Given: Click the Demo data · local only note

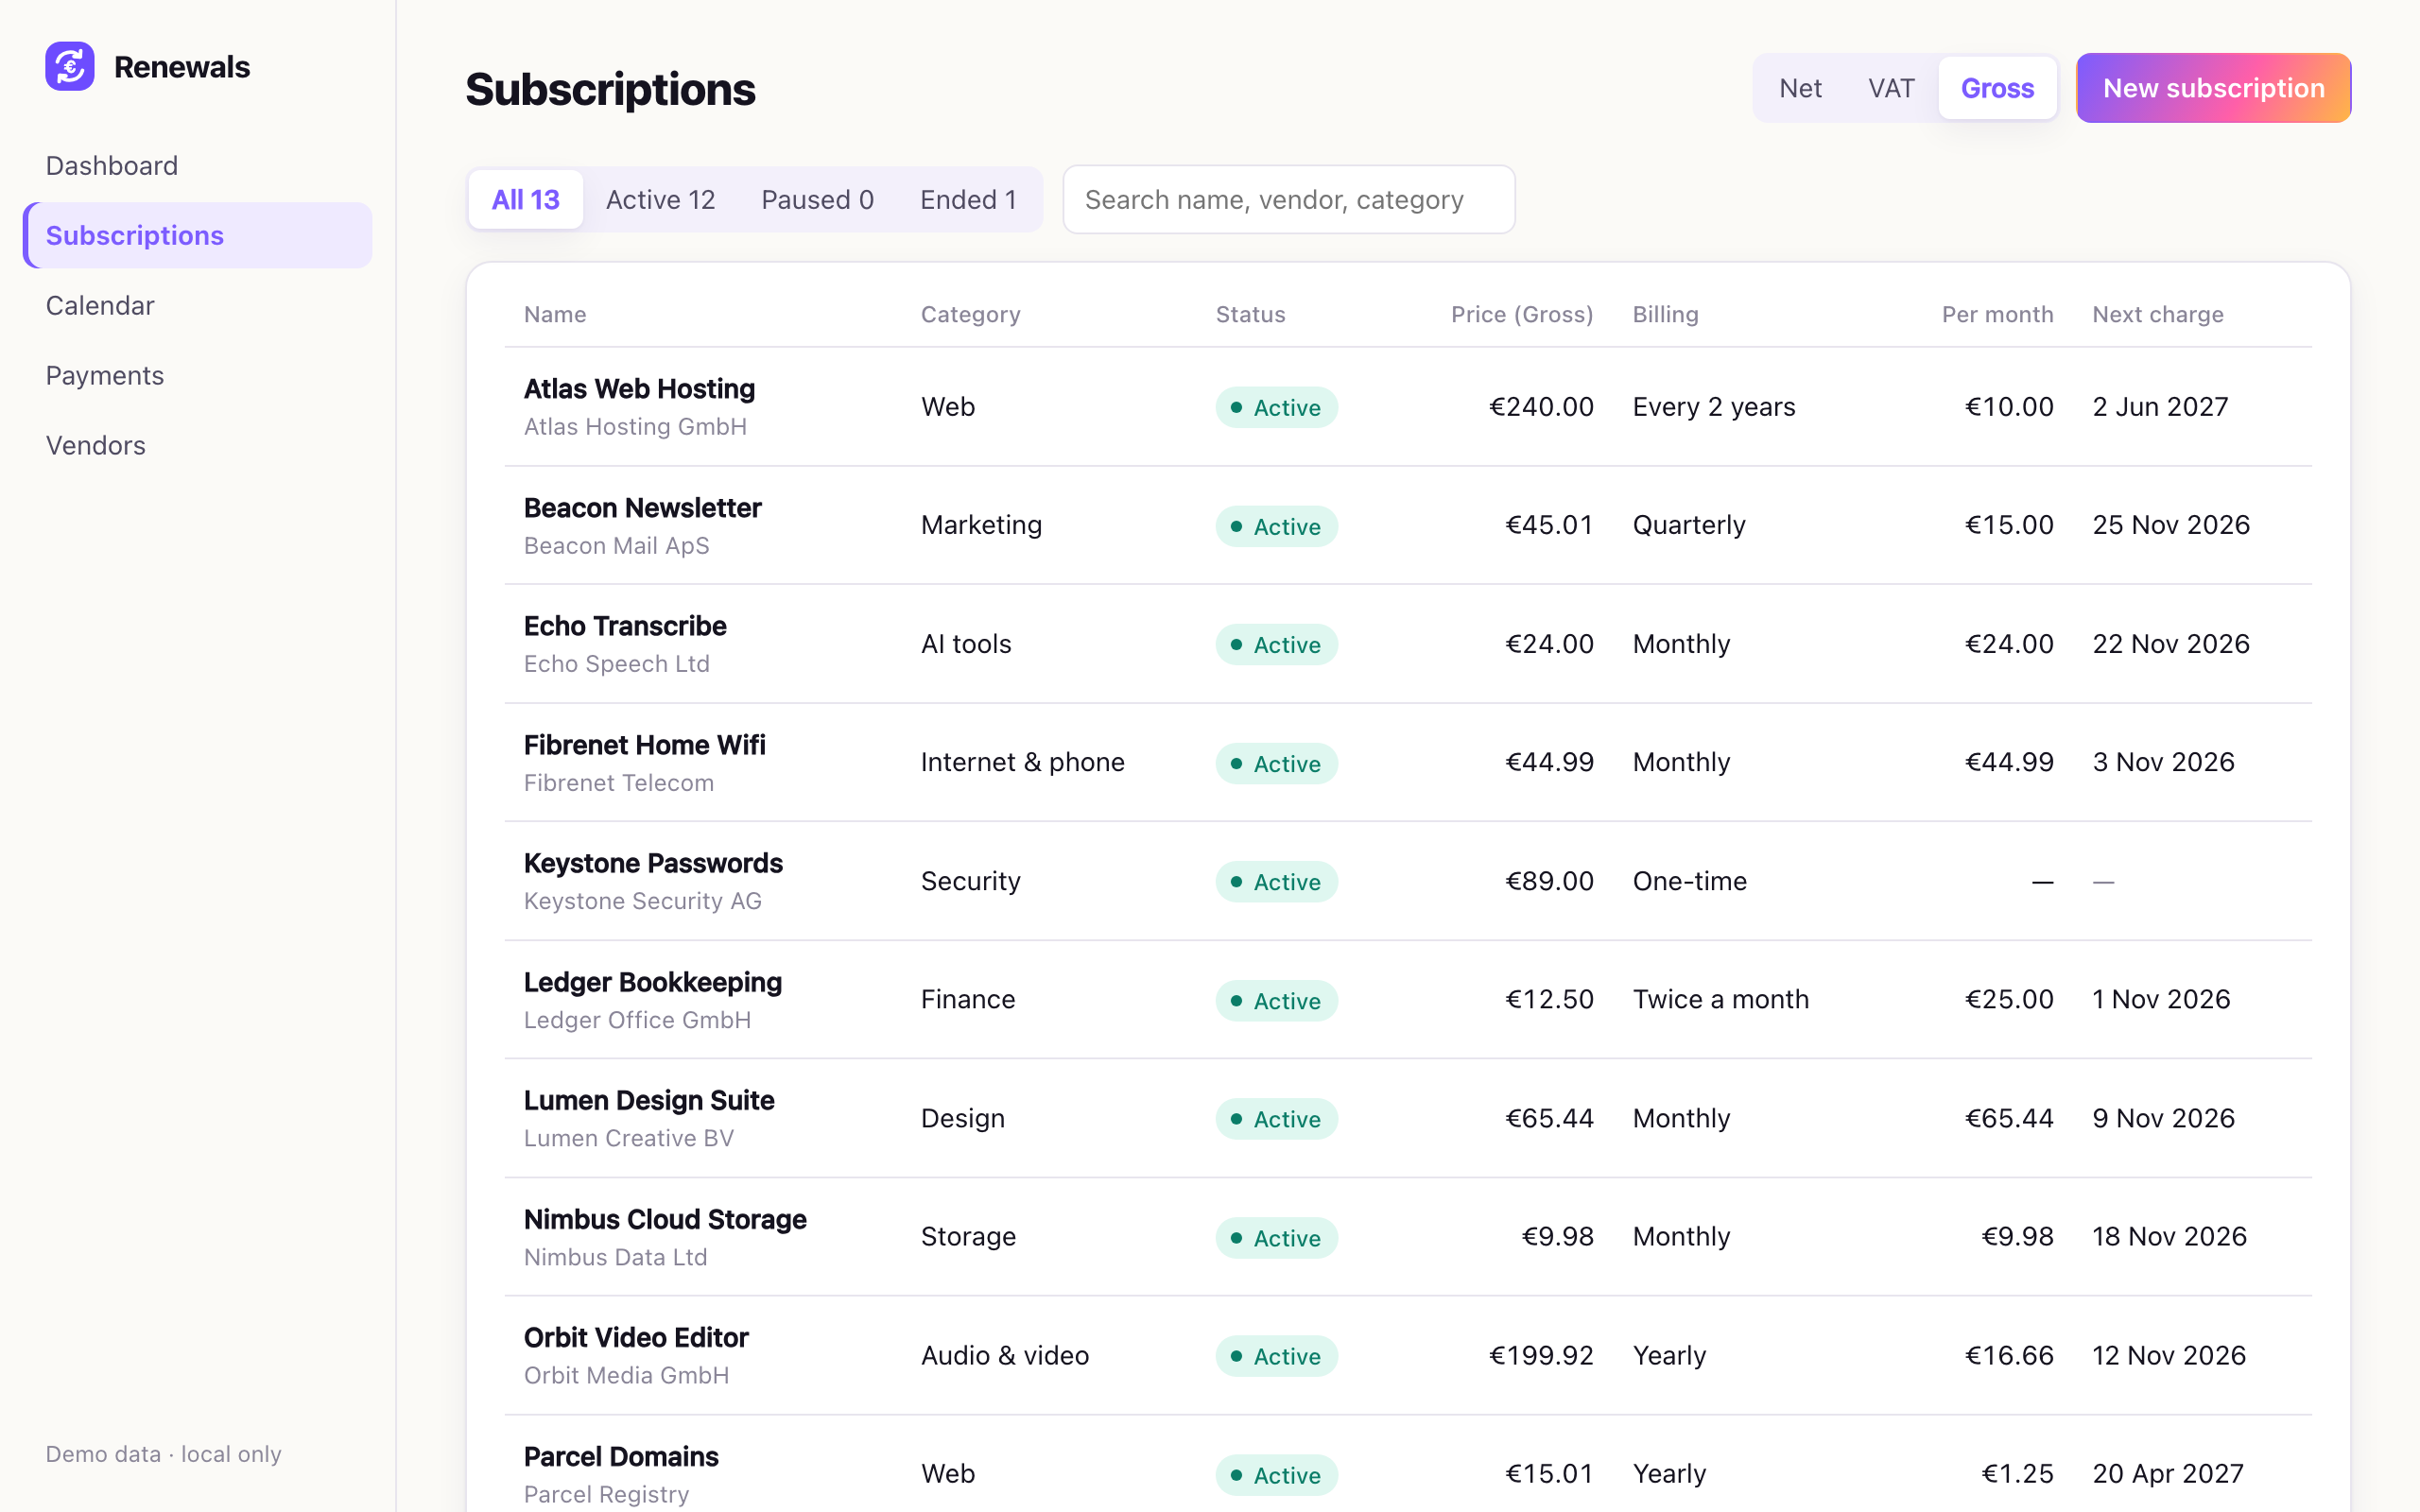Looking at the screenshot, I should tap(163, 1453).
